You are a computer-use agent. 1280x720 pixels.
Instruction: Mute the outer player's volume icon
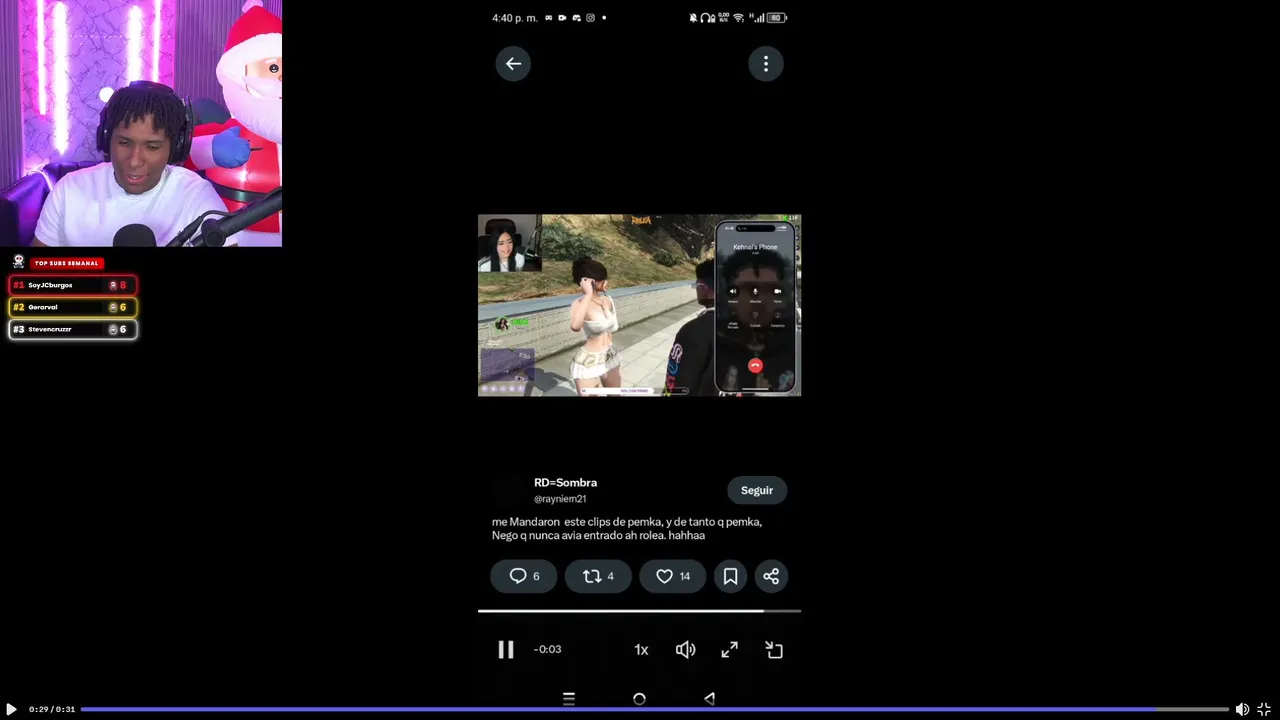[x=1242, y=709]
